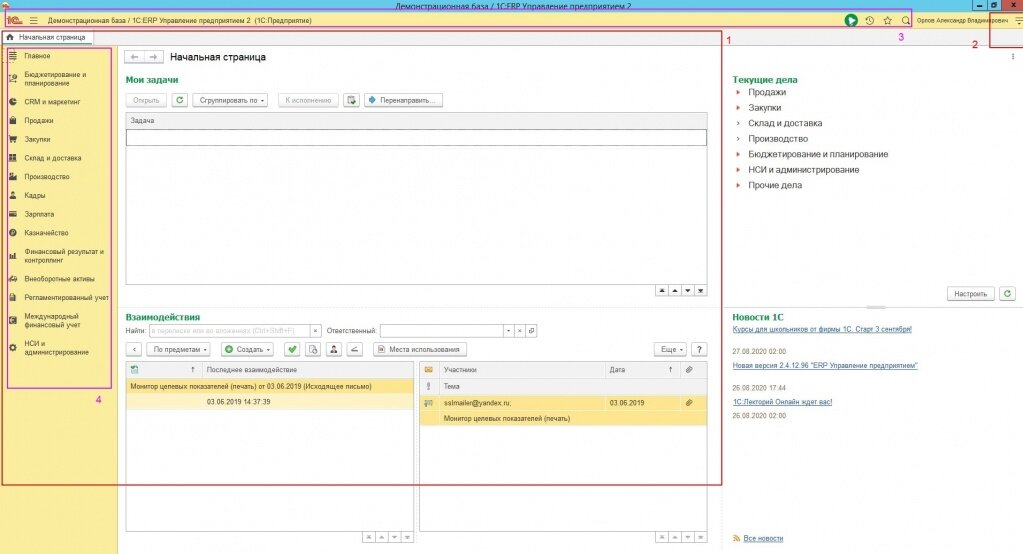Open the Все новости link
This screenshot has width=1023, height=554.
tap(763, 538)
